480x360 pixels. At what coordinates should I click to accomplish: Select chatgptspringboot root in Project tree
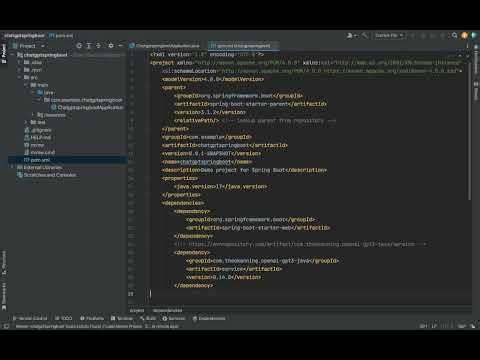42,55
